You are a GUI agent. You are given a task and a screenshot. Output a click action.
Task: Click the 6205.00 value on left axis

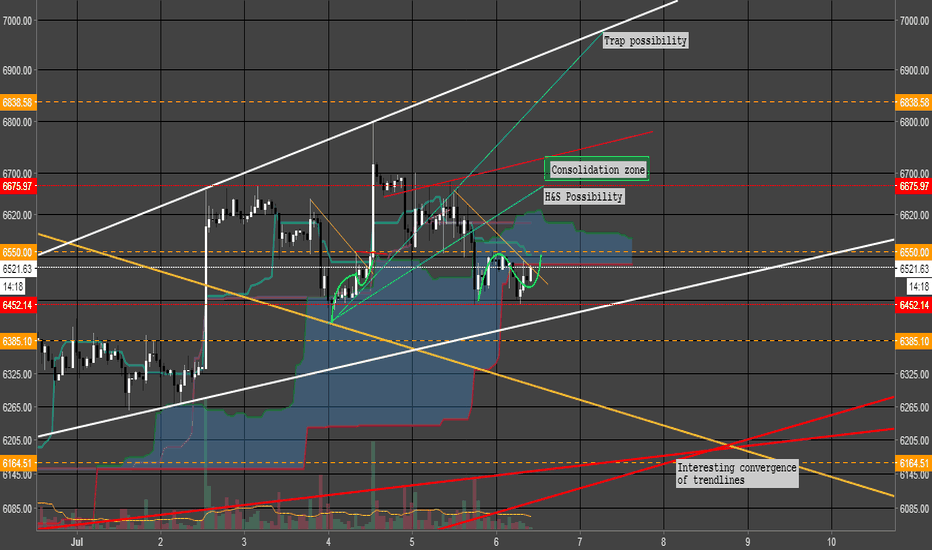(x=17, y=441)
